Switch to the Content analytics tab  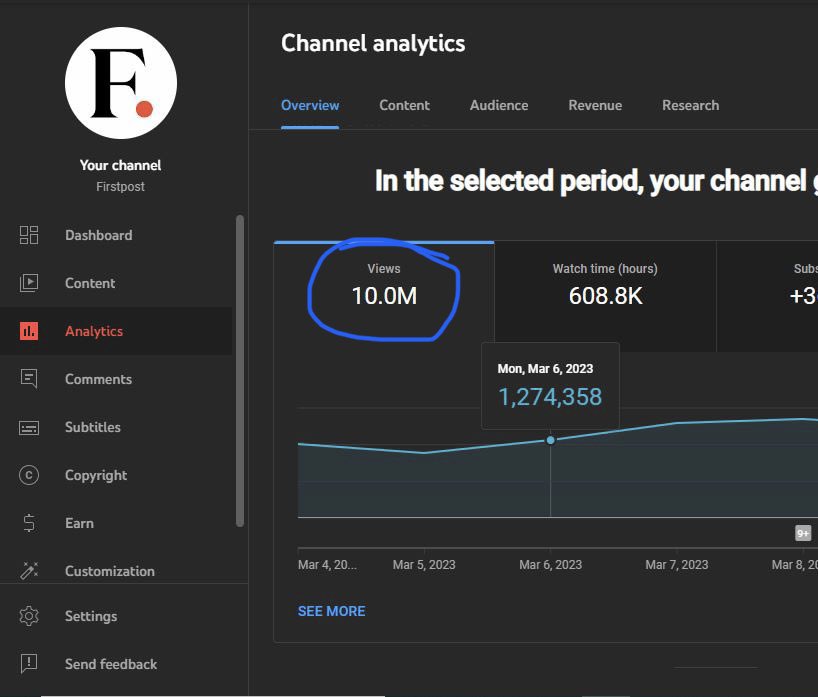(x=404, y=105)
